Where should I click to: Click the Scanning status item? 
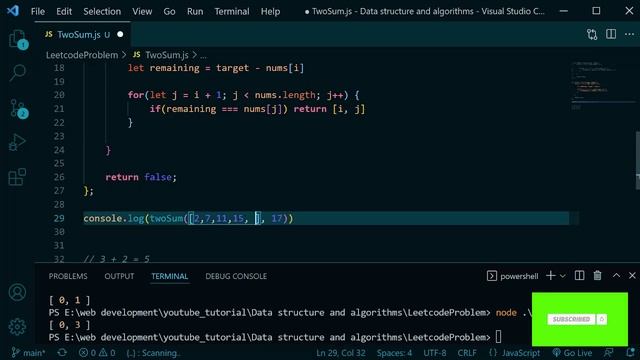tap(153, 353)
